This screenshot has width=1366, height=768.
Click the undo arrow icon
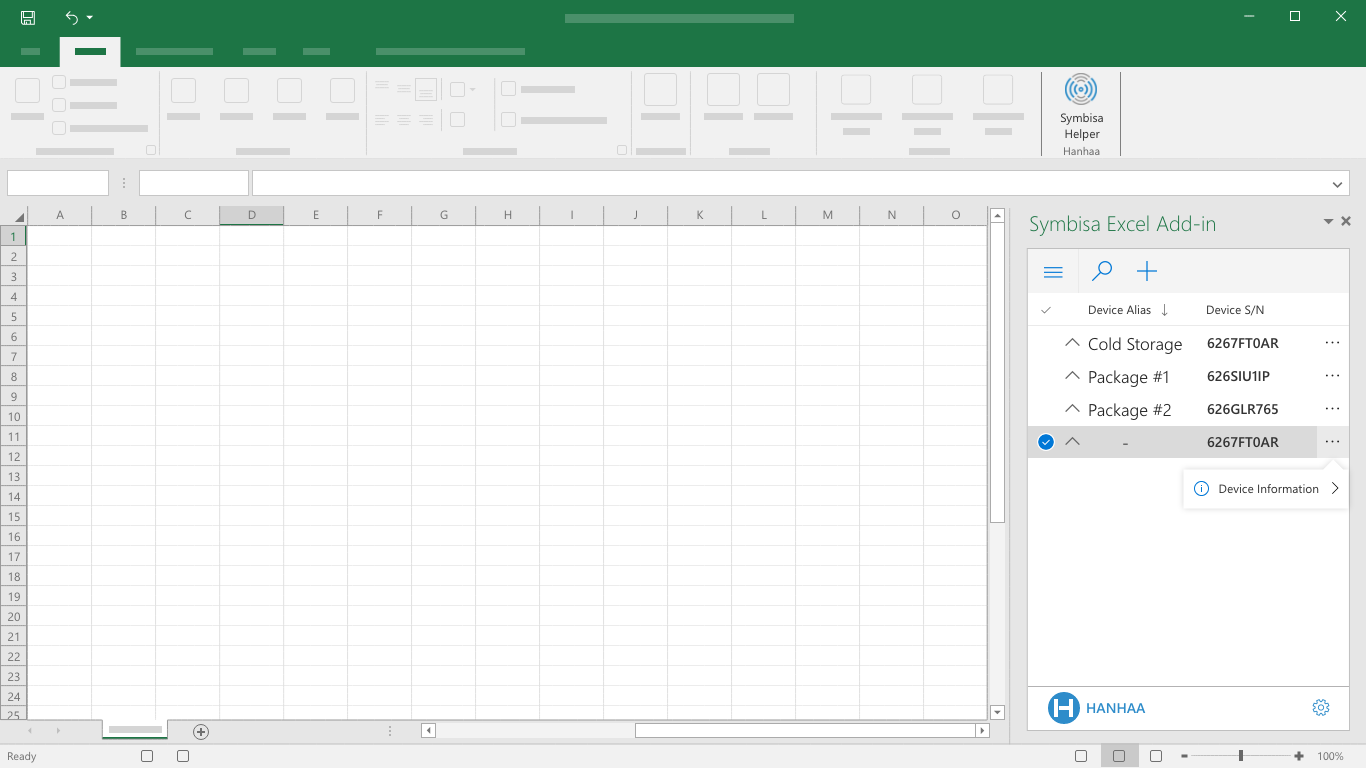(x=72, y=17)
